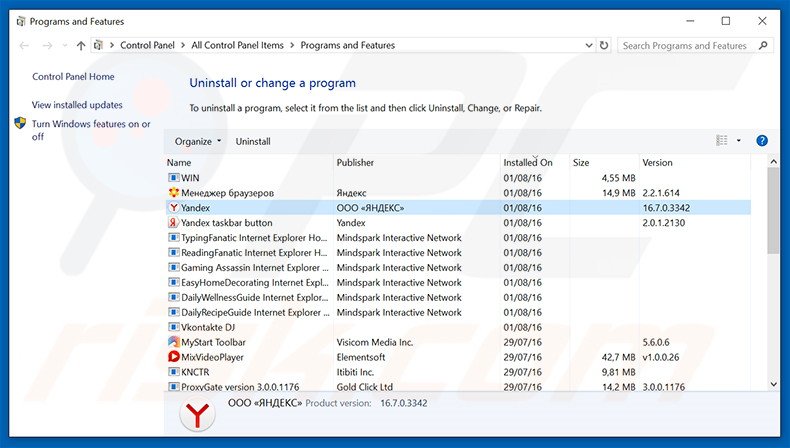
Task: Click the large Yandex logo in details pane
Action: pyautogui.click(x=198, y=415)
